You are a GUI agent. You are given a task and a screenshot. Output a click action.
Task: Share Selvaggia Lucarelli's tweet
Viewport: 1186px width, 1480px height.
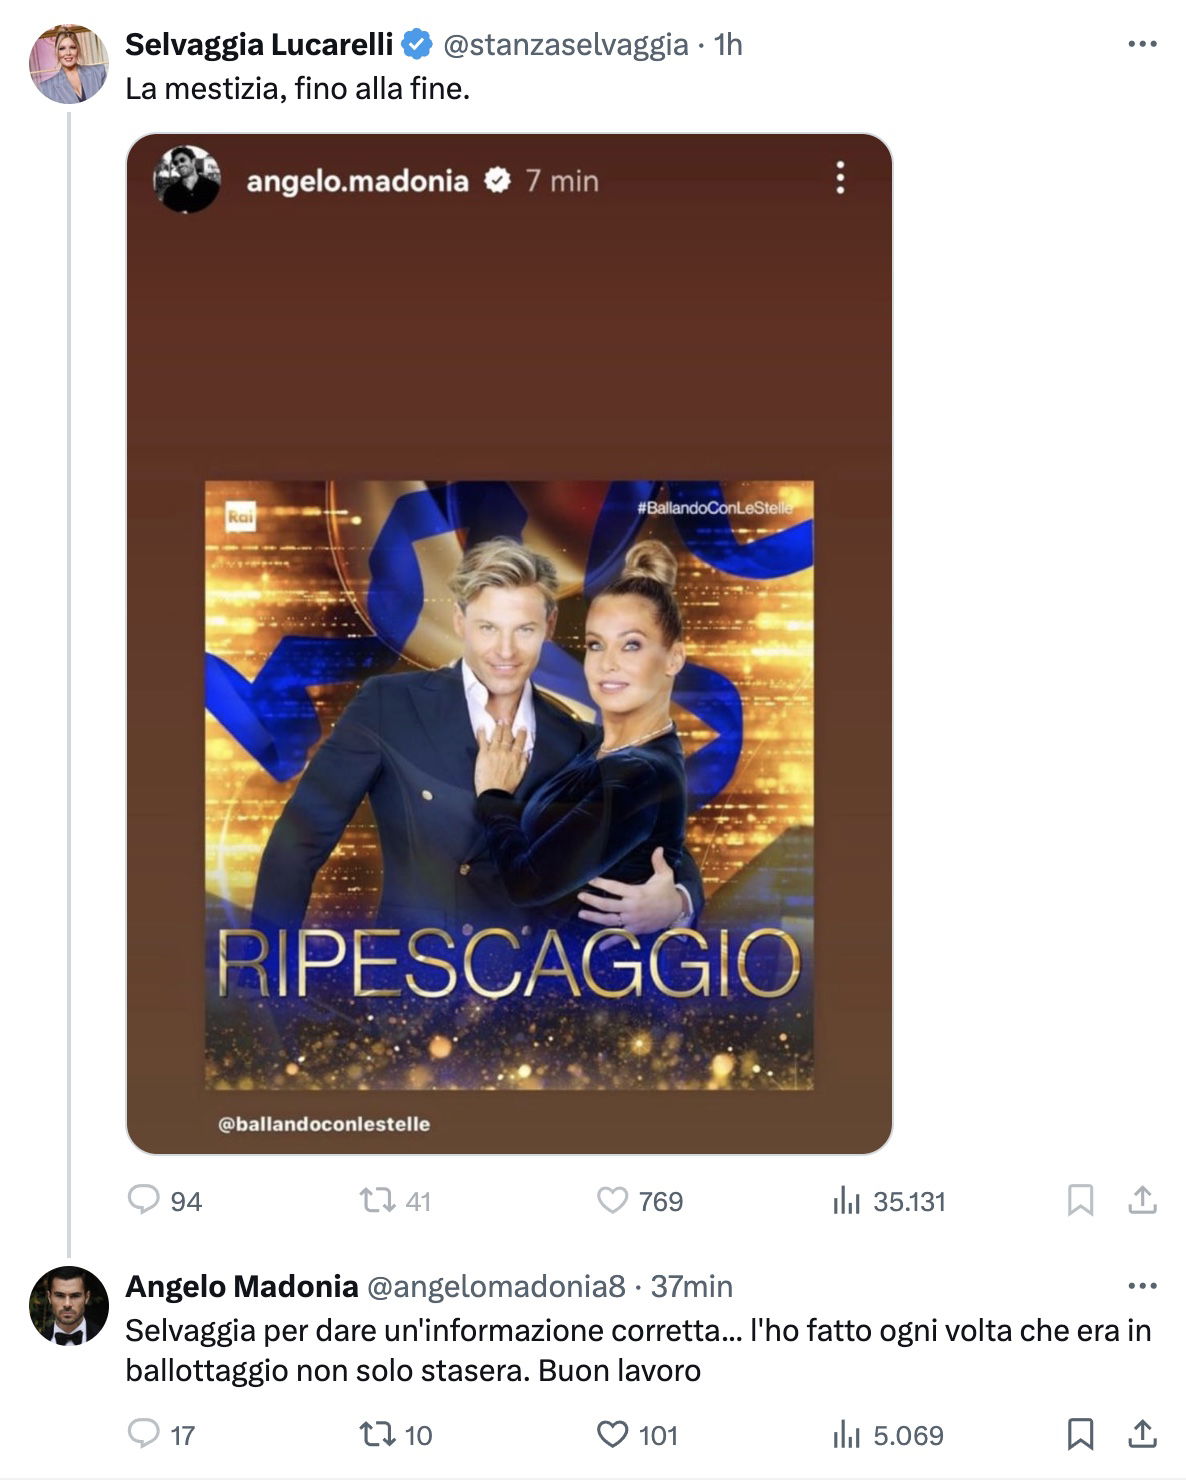[1142, 1200]
